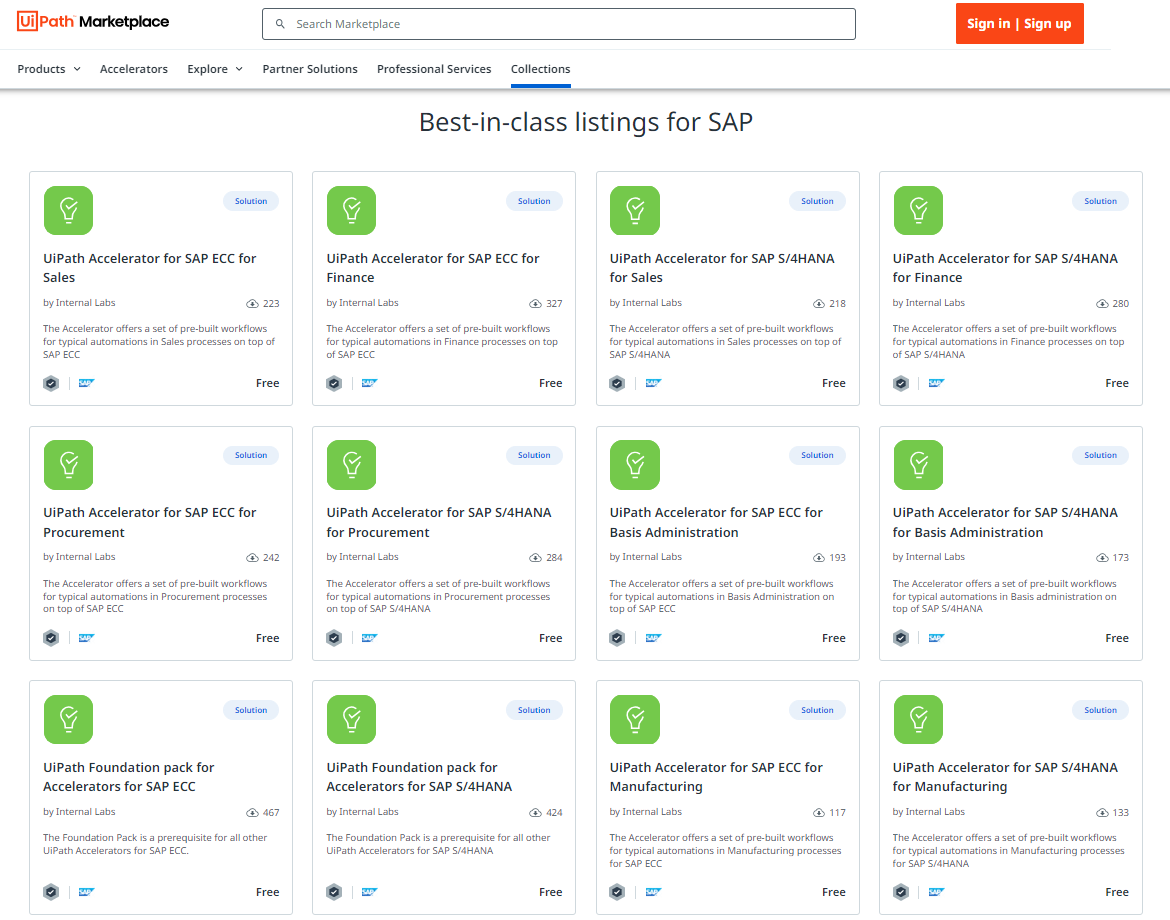Click lightbulb icon on ECC Procurement card
The image size is (1170, 920).
point(68,465)
